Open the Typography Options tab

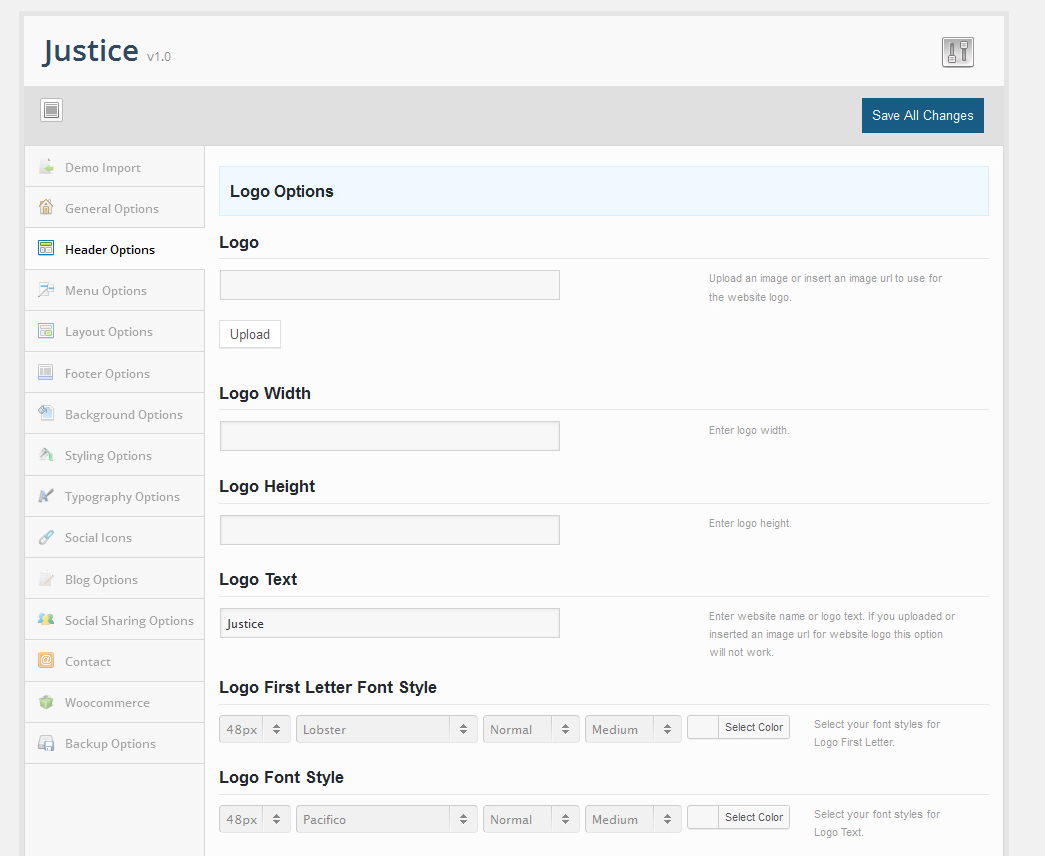[122, 497]
